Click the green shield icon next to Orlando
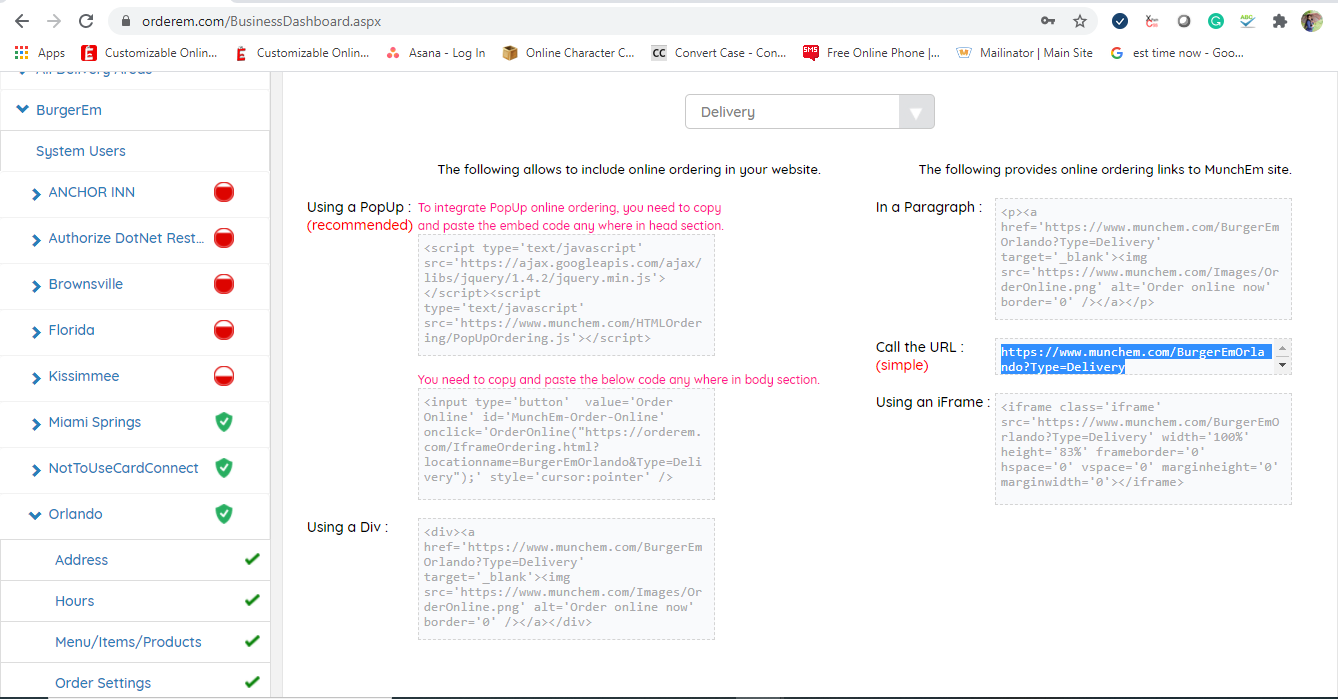 (x=224, y=514)
